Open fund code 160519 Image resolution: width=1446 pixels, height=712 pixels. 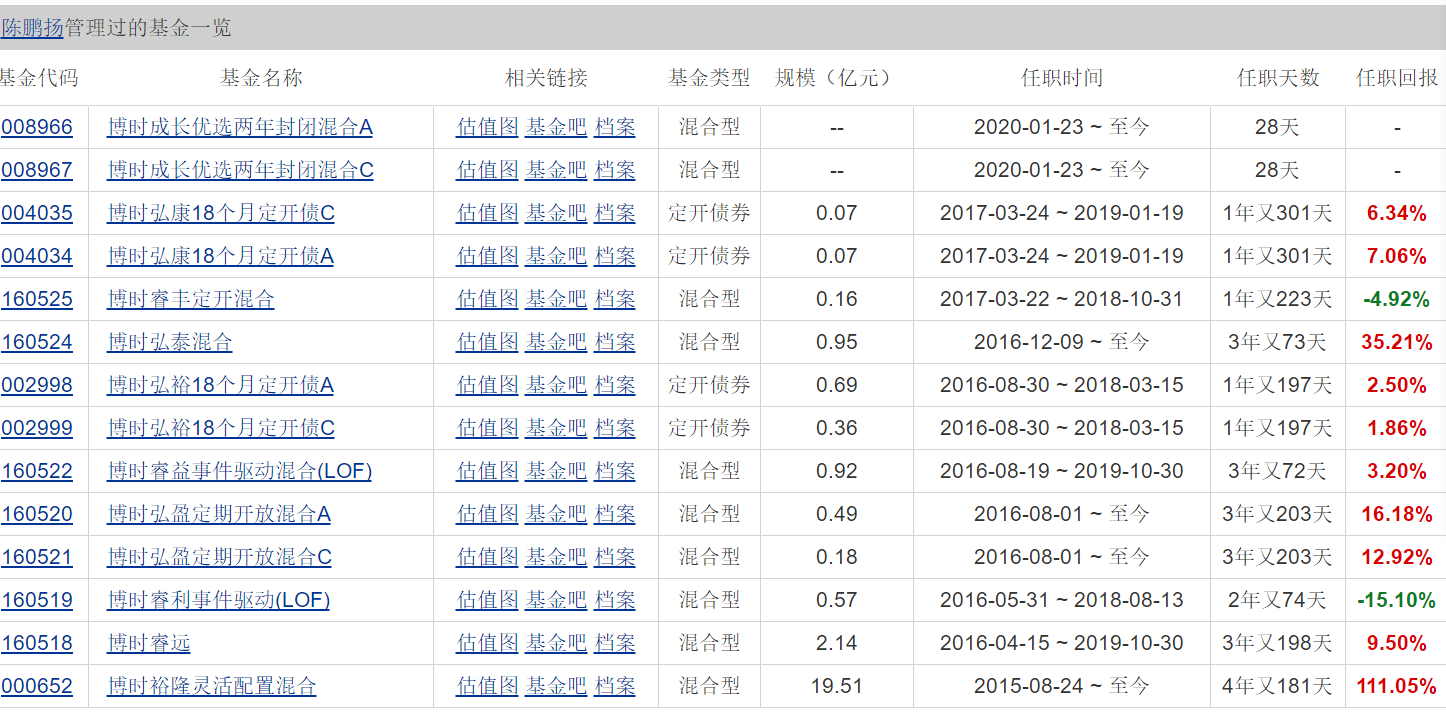tap(37, 600)
